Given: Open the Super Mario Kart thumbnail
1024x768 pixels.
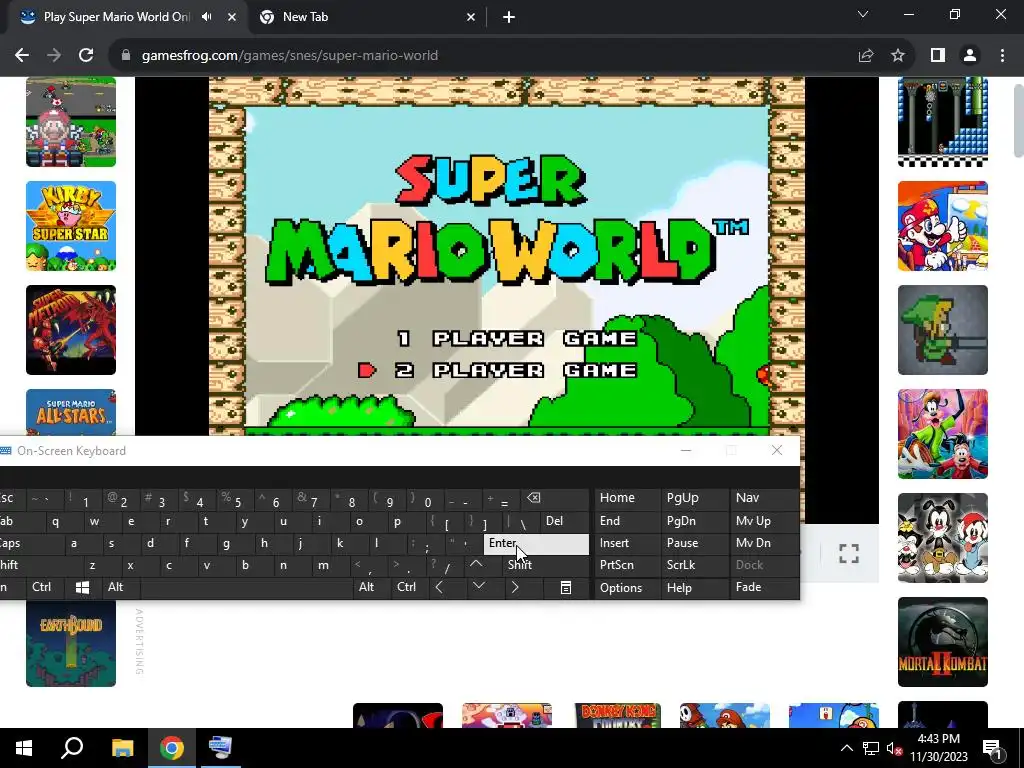Looking at the screenshot, I should 71,121.
